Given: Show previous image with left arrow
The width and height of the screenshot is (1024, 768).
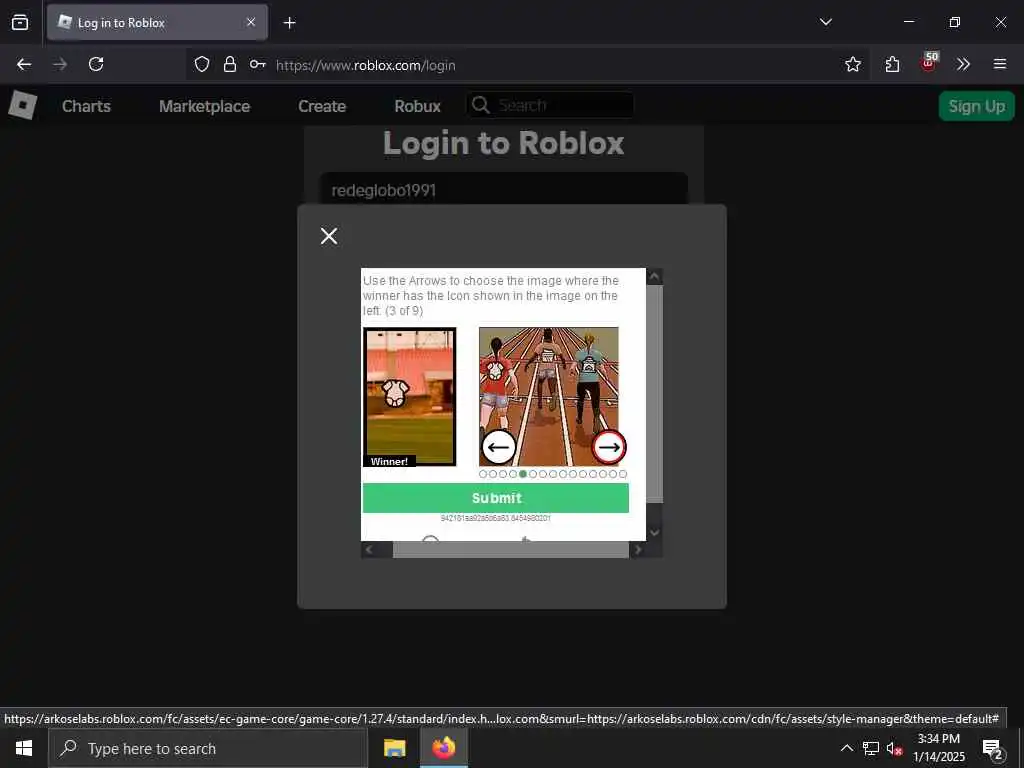Looking at the screenshot, I should pyautogui.click(x=499, y=447).
